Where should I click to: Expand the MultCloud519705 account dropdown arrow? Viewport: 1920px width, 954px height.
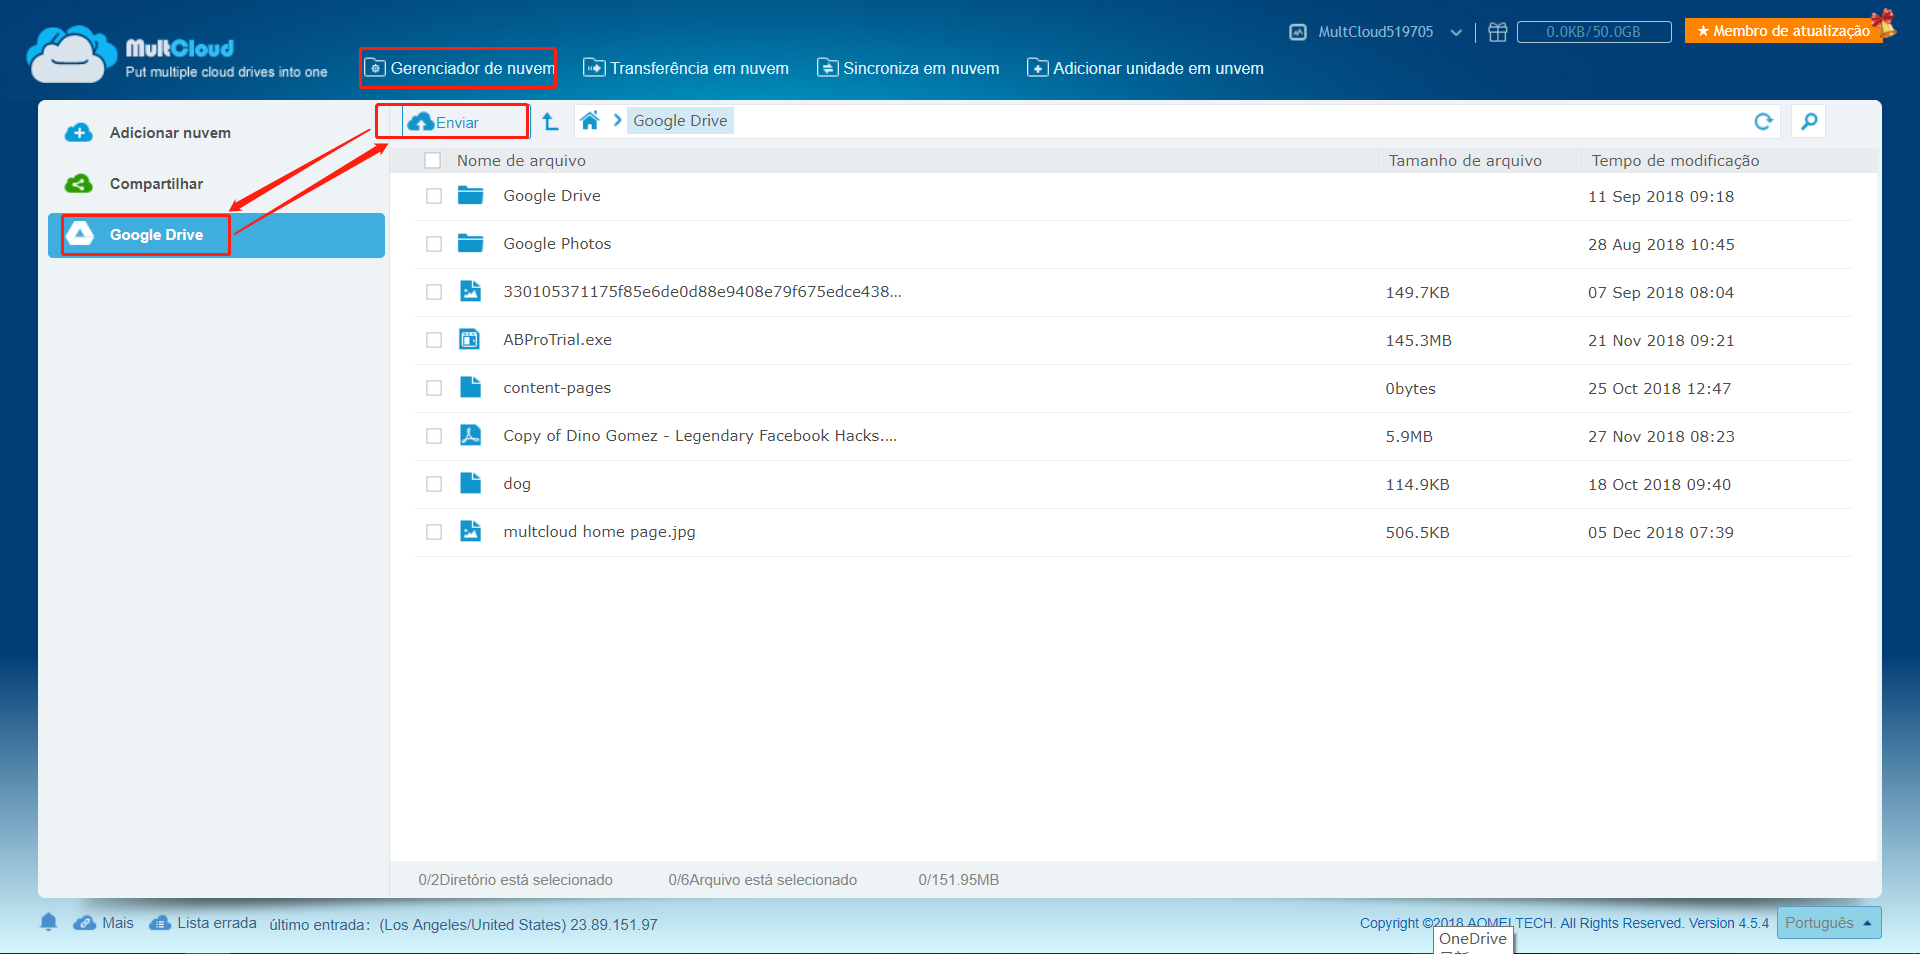click(1456, 33)
